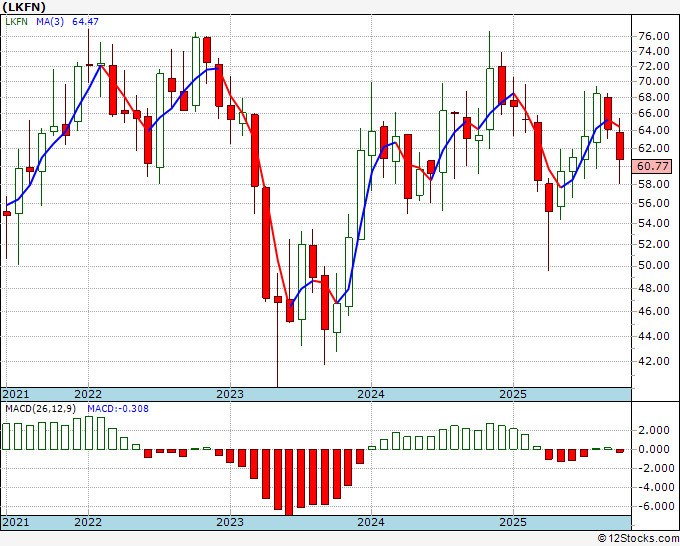Select the 50.00 price axis label
The height and width of the screenshot is (546, 680).
[x=654, y=265]
